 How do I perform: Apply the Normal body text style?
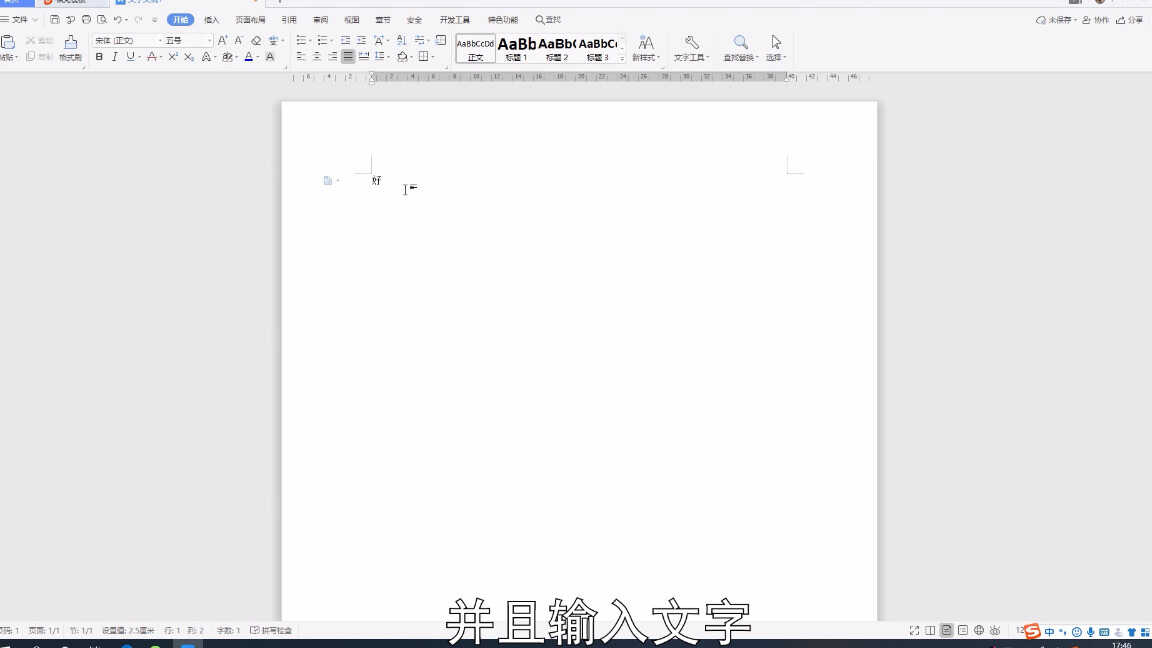475,48
